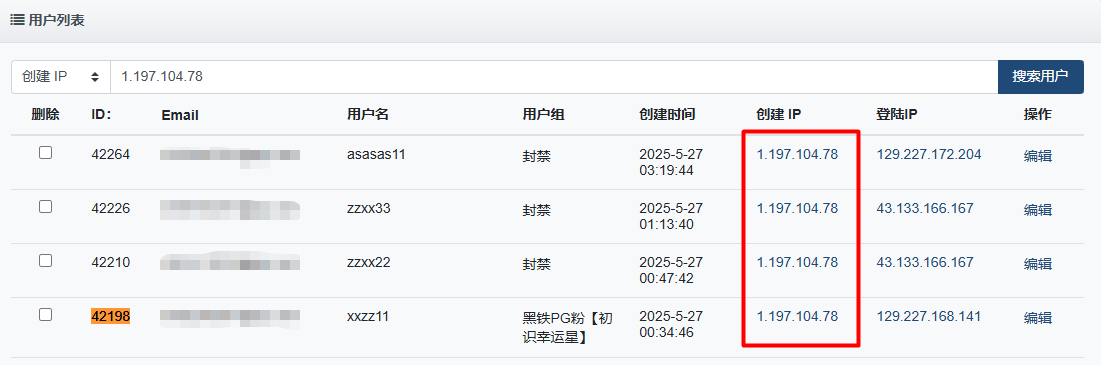This screenshot has height=365, width=1101.
Task: Click the 创建时间 column header
Action: pyautogui.click(x=667, y=114)
